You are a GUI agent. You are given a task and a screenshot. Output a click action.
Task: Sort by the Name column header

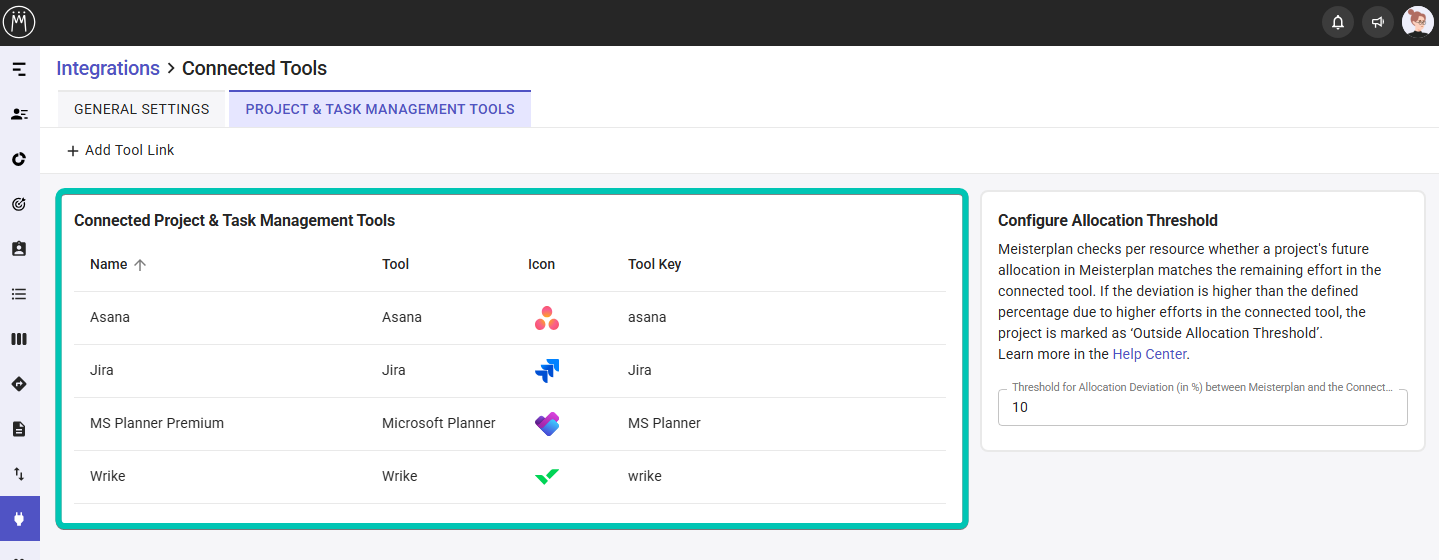108,264
